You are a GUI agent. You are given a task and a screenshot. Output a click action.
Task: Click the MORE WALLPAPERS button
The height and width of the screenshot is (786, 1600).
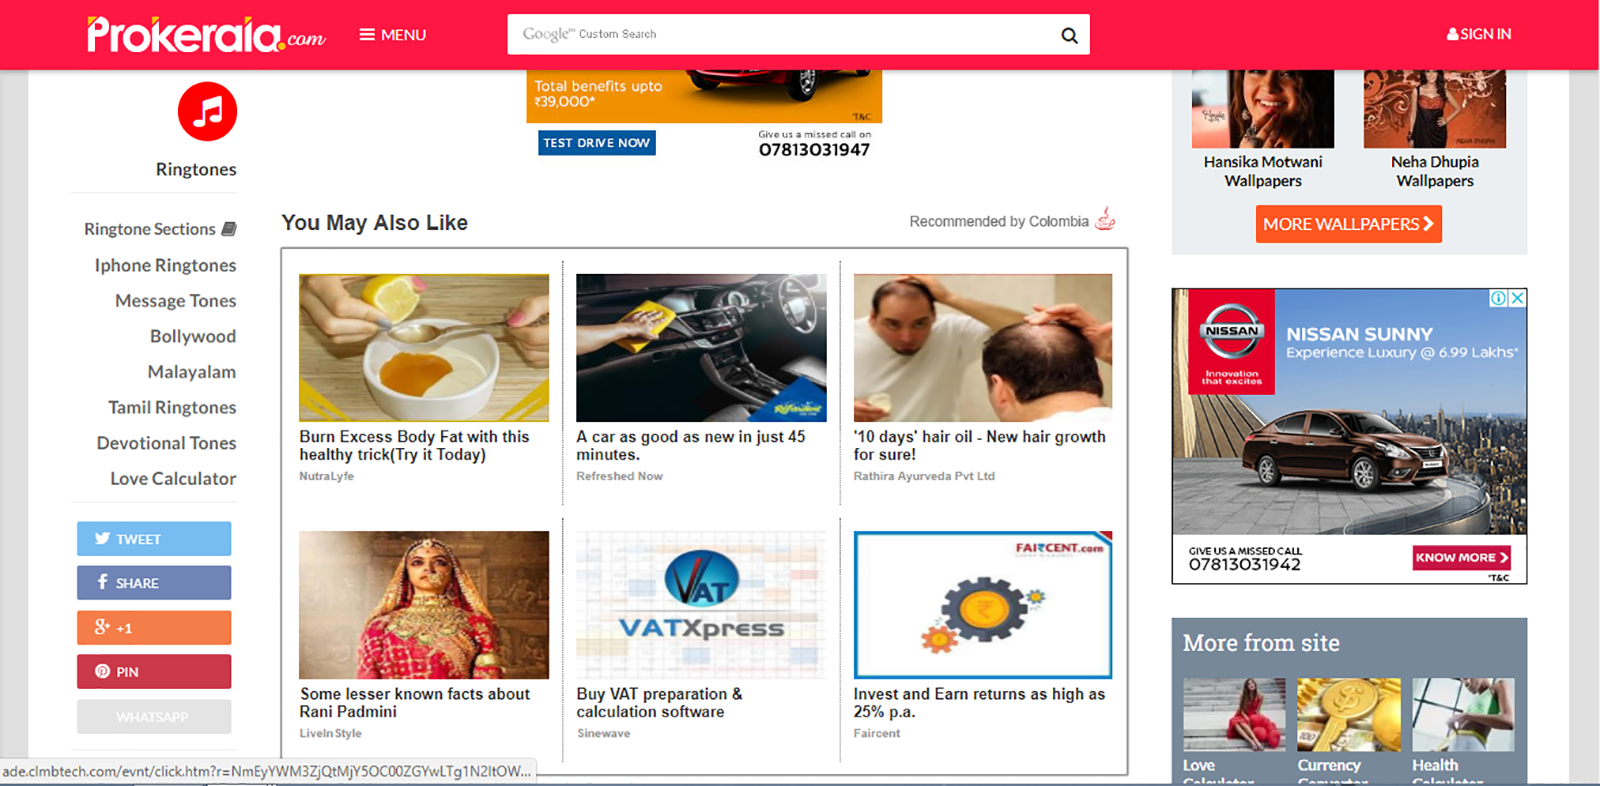1348,224
